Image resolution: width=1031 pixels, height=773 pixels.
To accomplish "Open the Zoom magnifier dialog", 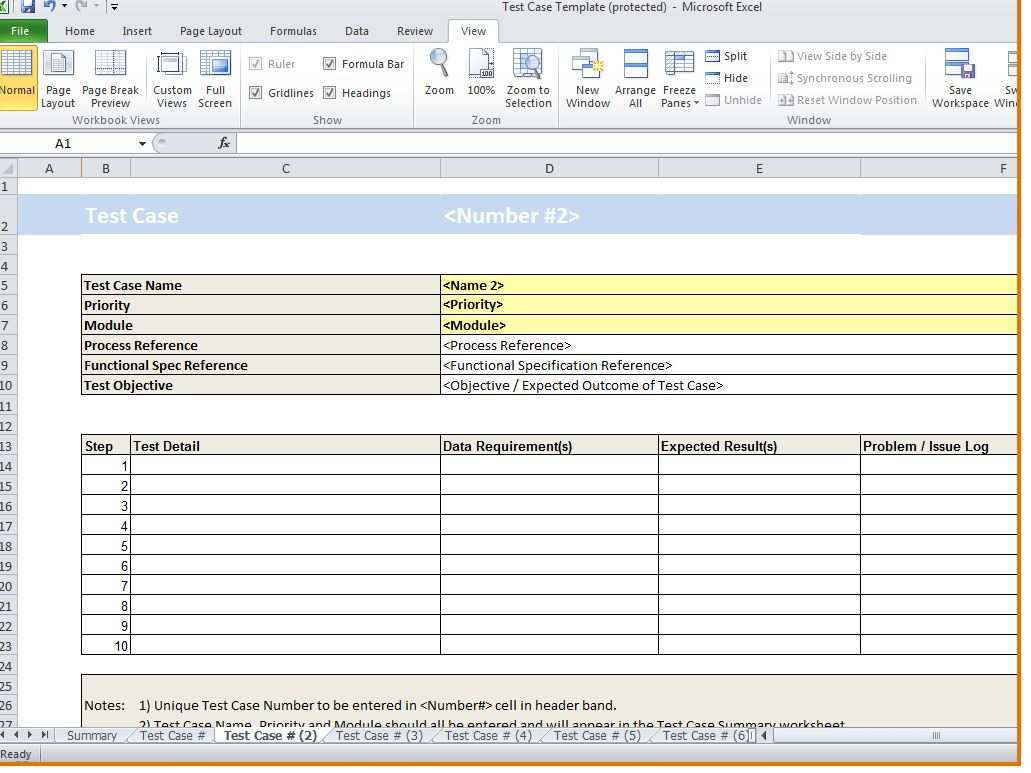I will pos(439,72).
